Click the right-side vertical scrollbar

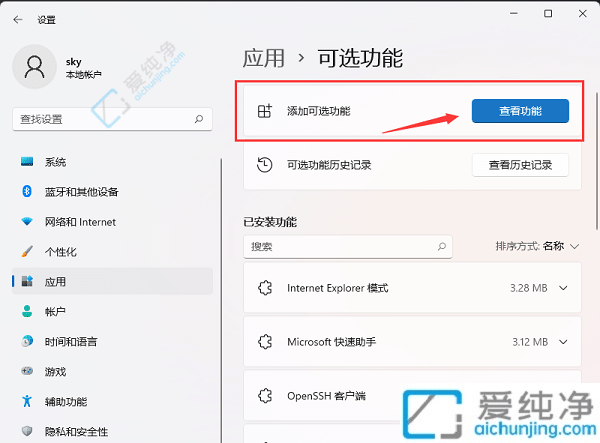click(597, 161)
